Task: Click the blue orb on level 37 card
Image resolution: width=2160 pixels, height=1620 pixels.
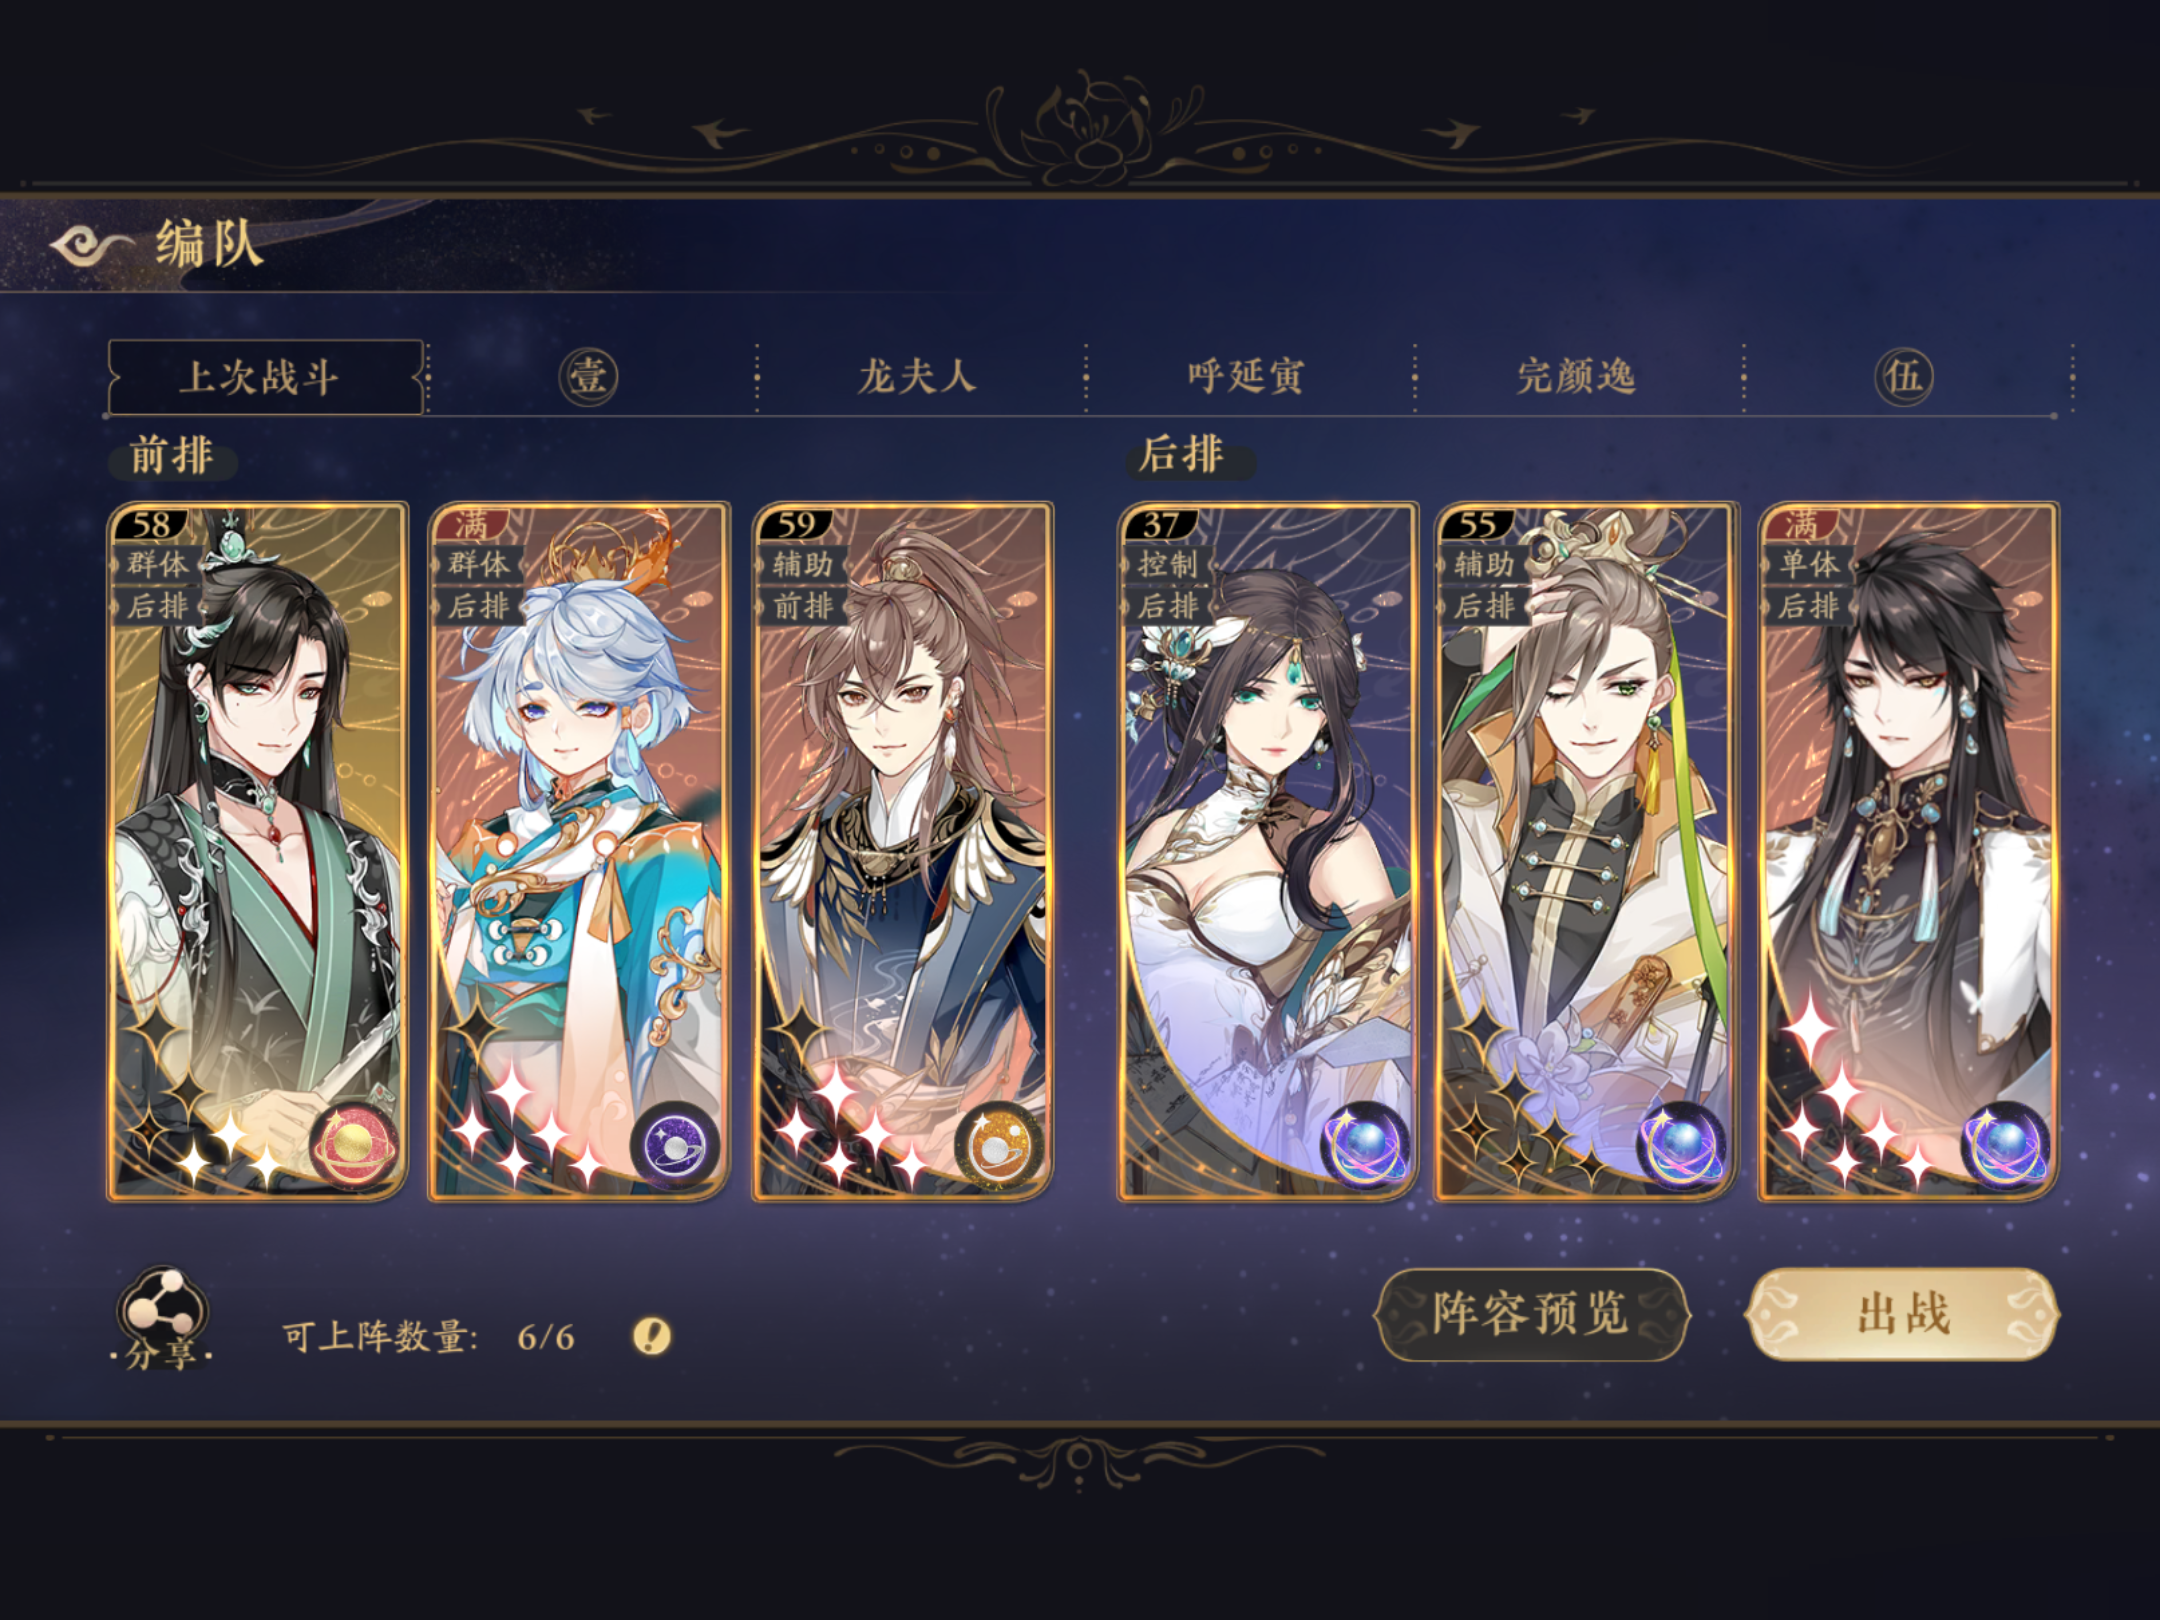Action: point(1364,1146)
